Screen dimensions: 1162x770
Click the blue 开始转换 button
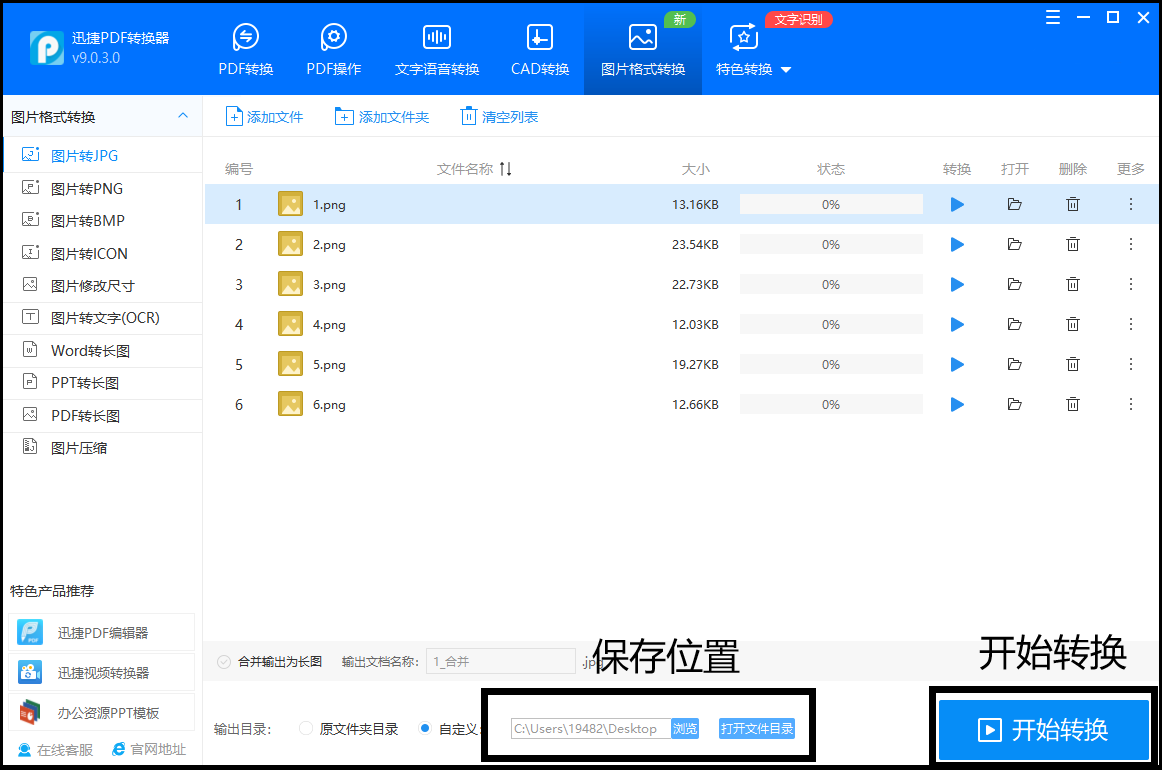[x=1043, y=730]
